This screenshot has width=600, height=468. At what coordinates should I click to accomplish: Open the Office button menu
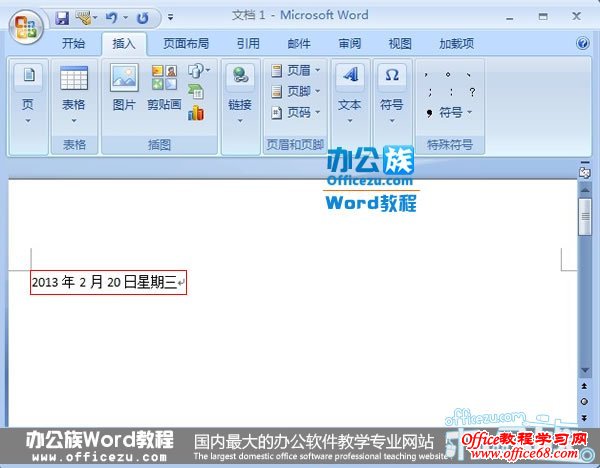26,27
